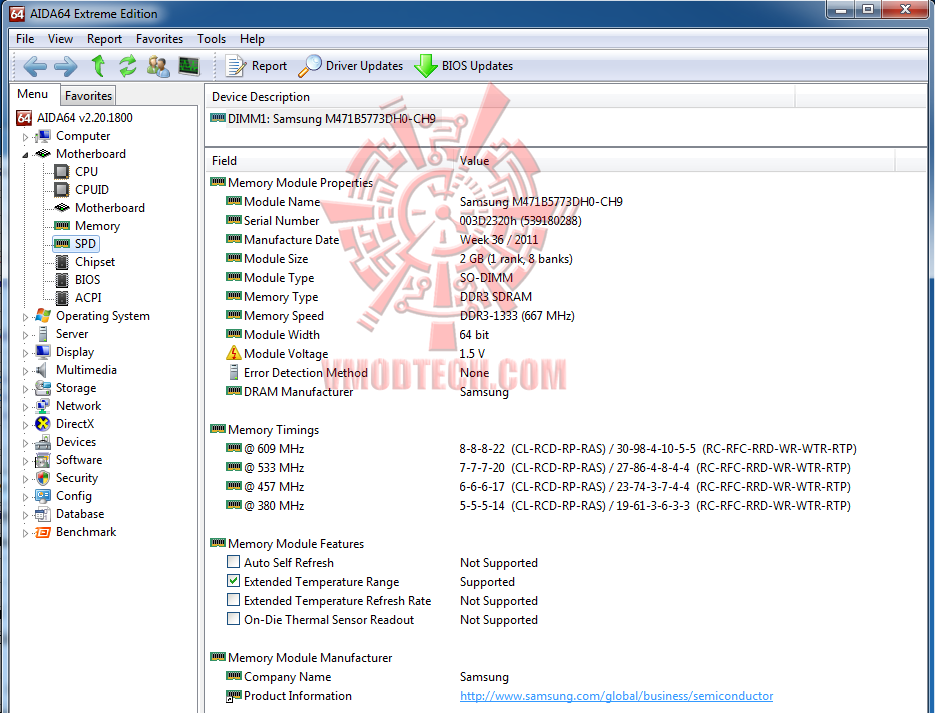This screenshot has height=713, width=935.
Task: Open the View menu
Action: 60,39
